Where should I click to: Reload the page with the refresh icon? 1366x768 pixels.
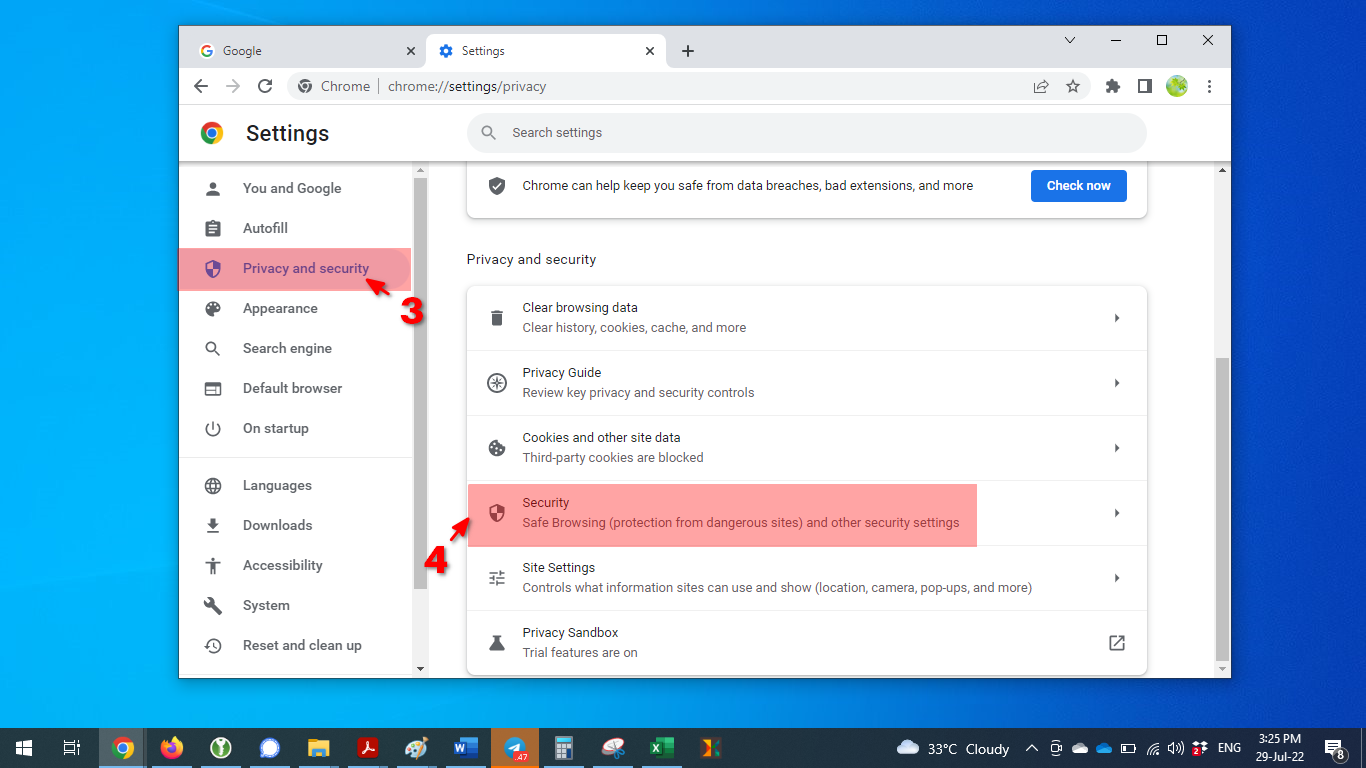265,86
